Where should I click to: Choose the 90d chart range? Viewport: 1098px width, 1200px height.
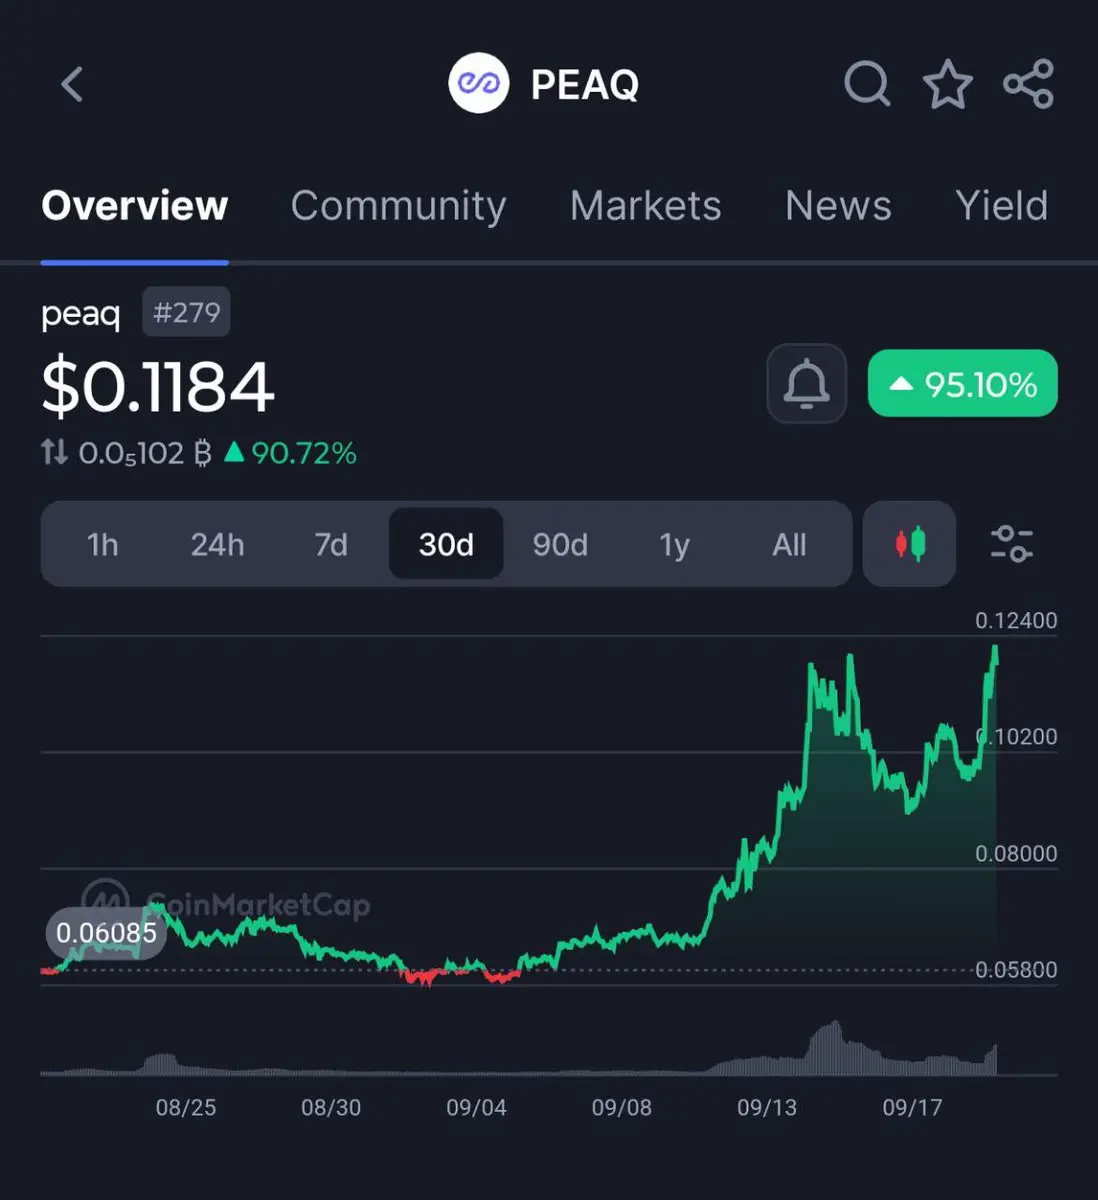click(x=560, y=545)
